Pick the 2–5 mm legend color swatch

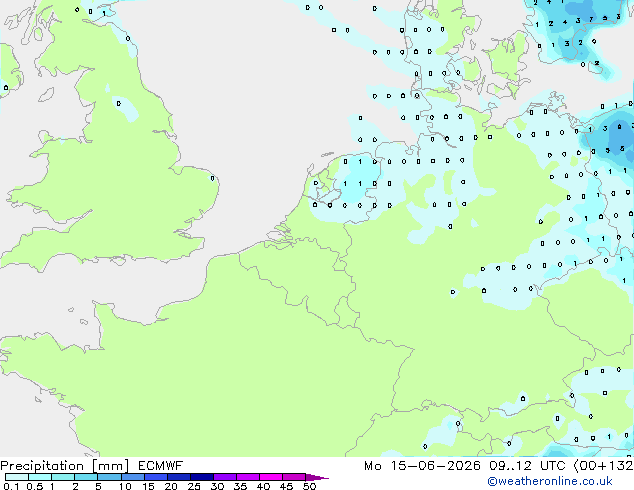86,477
